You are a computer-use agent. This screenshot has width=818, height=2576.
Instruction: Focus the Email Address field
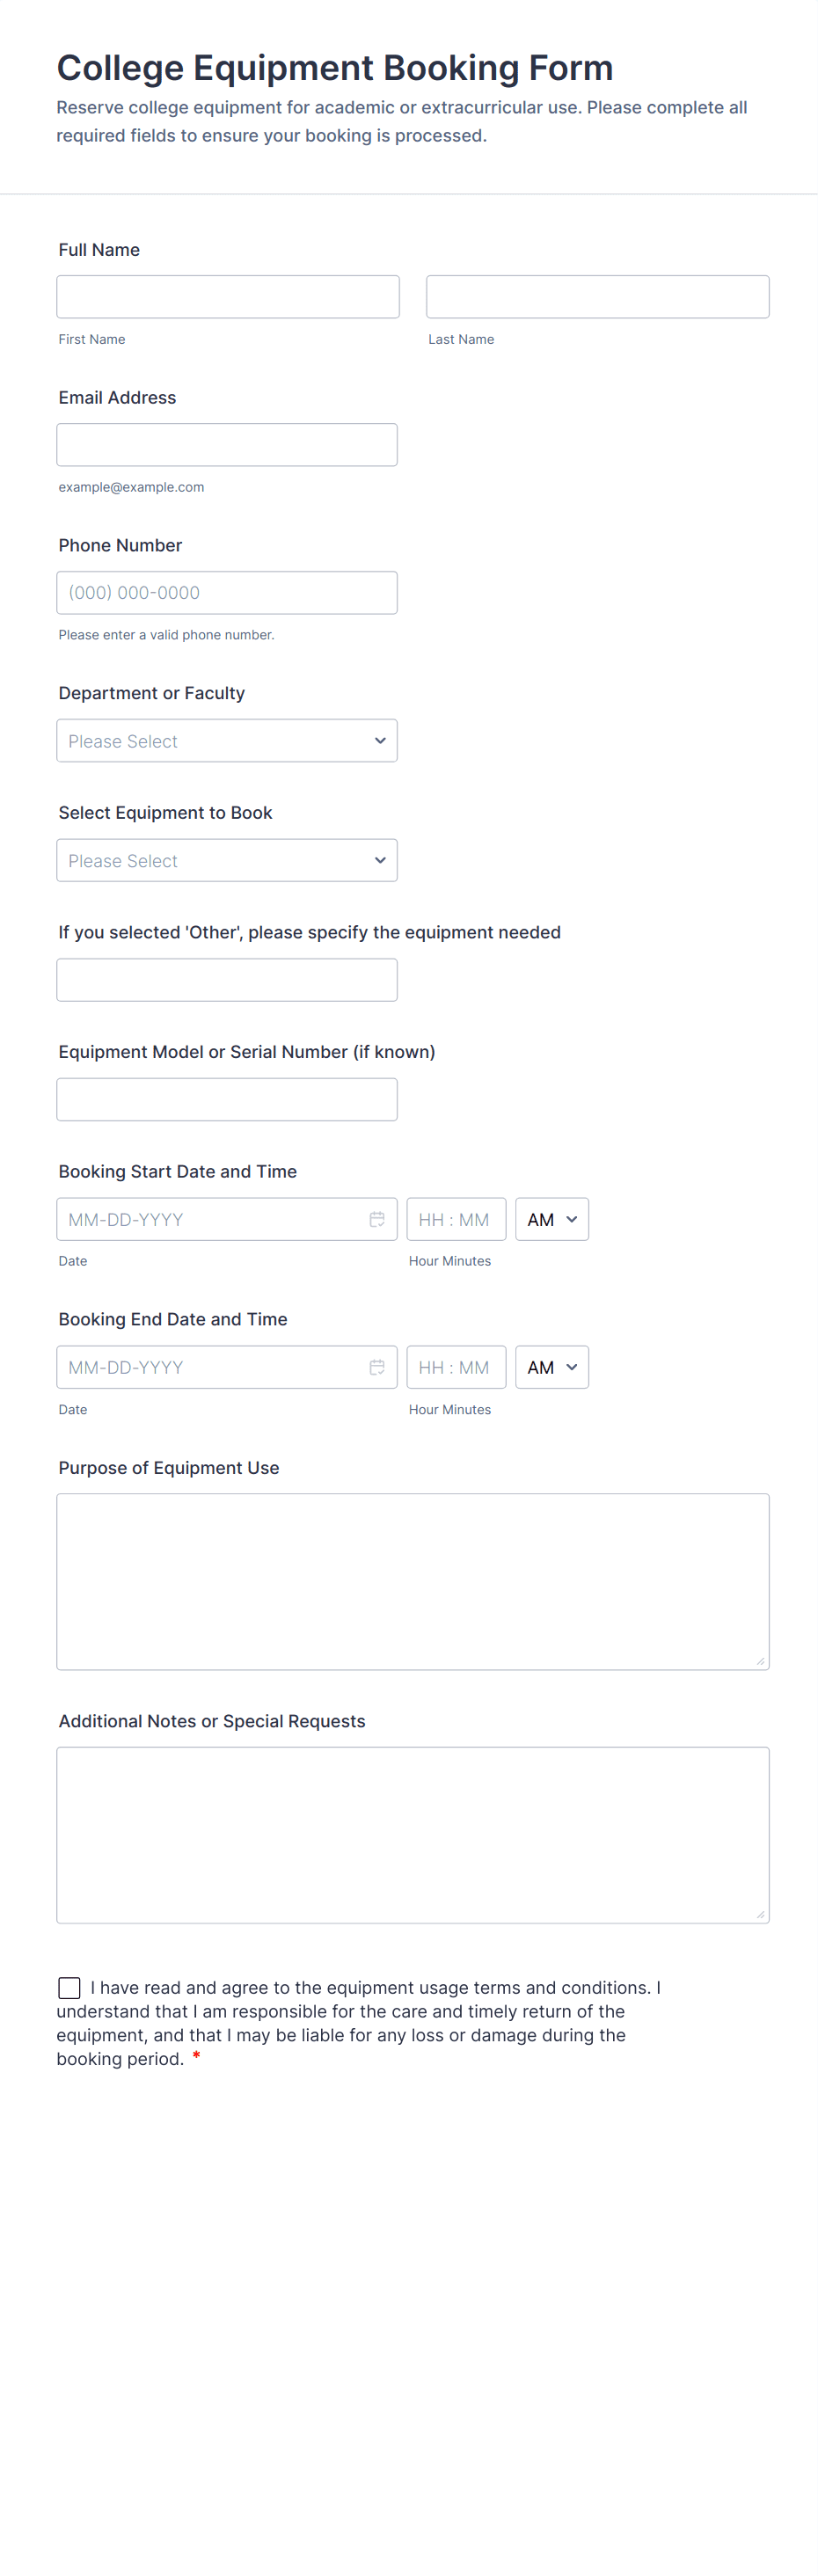(227, 445)
